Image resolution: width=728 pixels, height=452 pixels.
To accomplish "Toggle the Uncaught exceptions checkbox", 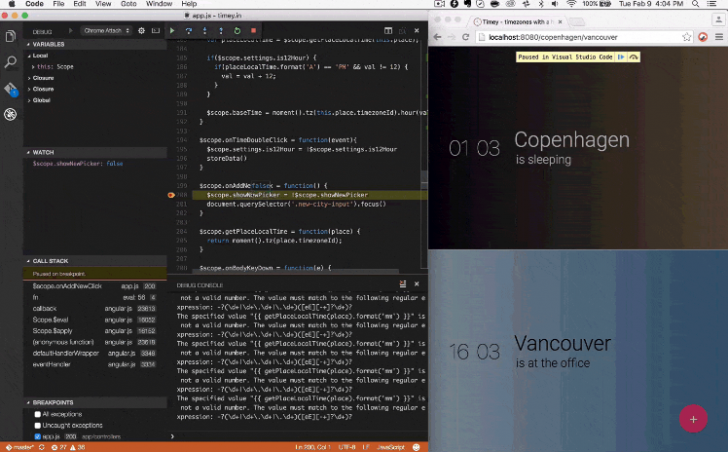I will 38,426.
